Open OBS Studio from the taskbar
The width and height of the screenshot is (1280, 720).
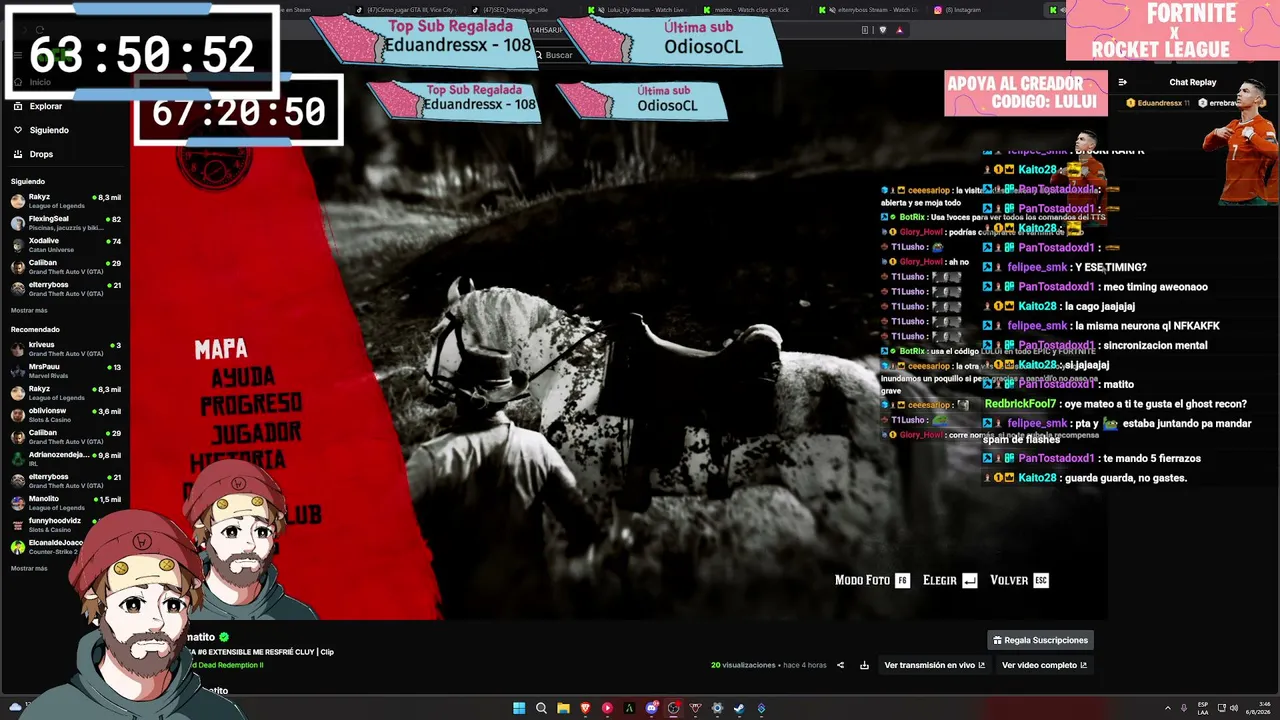point(673,708)
